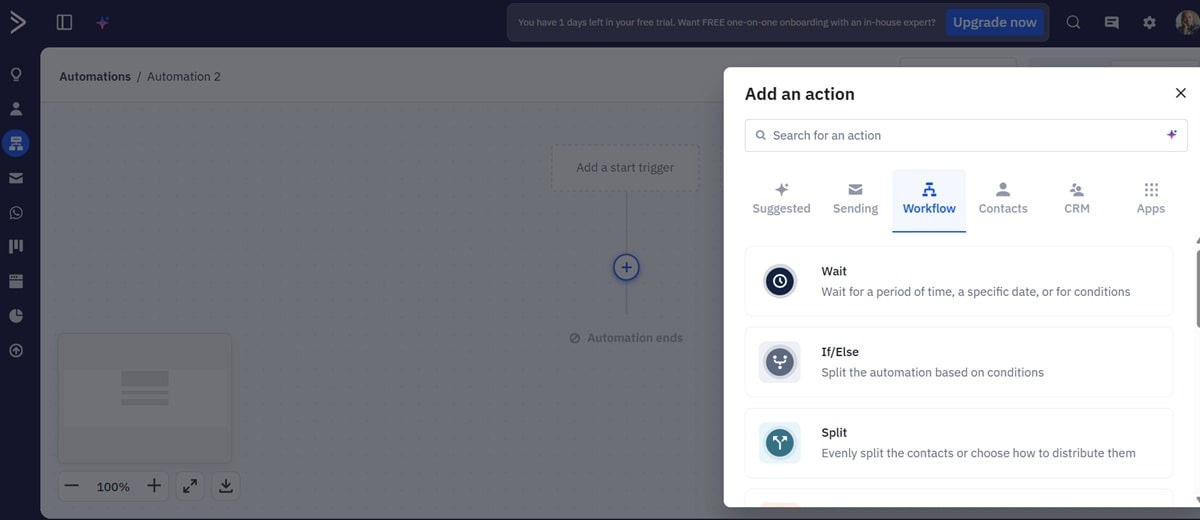Click the ActiveCampaign logo icon
1200x520 pixels.
(17, 22)
